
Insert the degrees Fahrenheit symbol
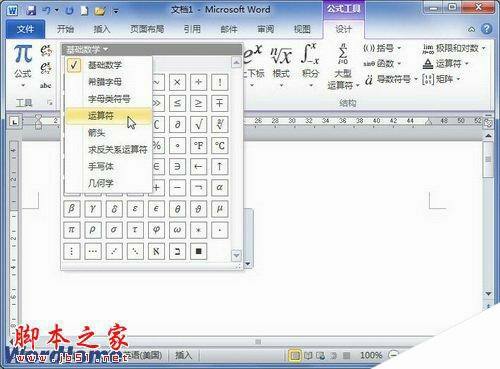[x=198, y=145]
